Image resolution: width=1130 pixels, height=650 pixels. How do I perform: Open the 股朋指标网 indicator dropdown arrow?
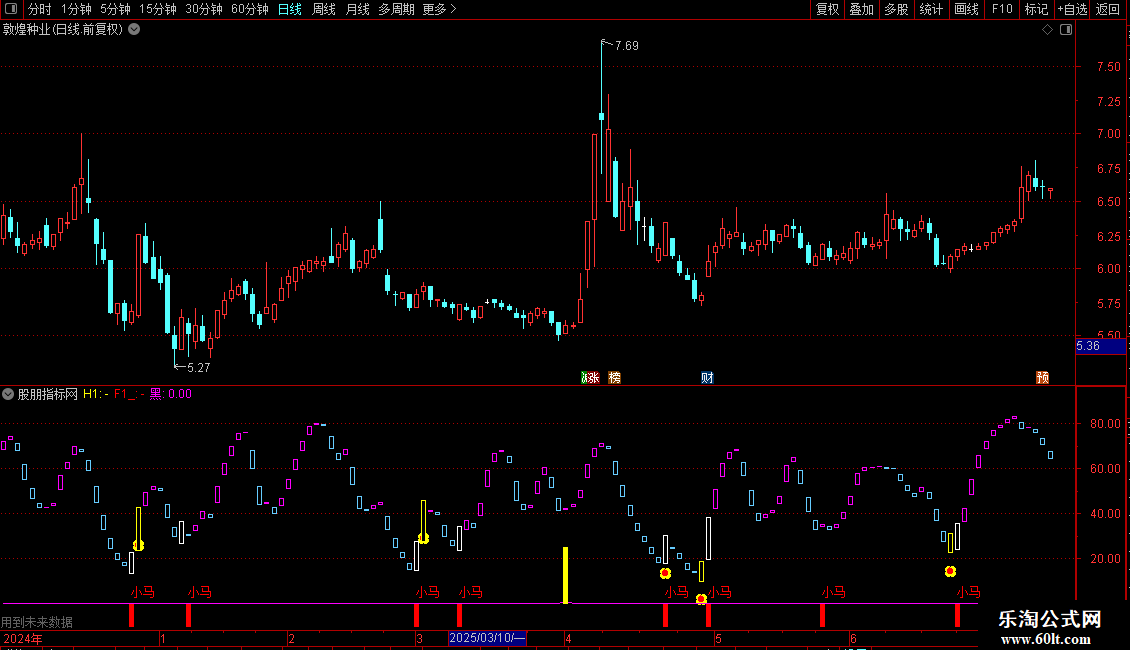pos(8,394)
